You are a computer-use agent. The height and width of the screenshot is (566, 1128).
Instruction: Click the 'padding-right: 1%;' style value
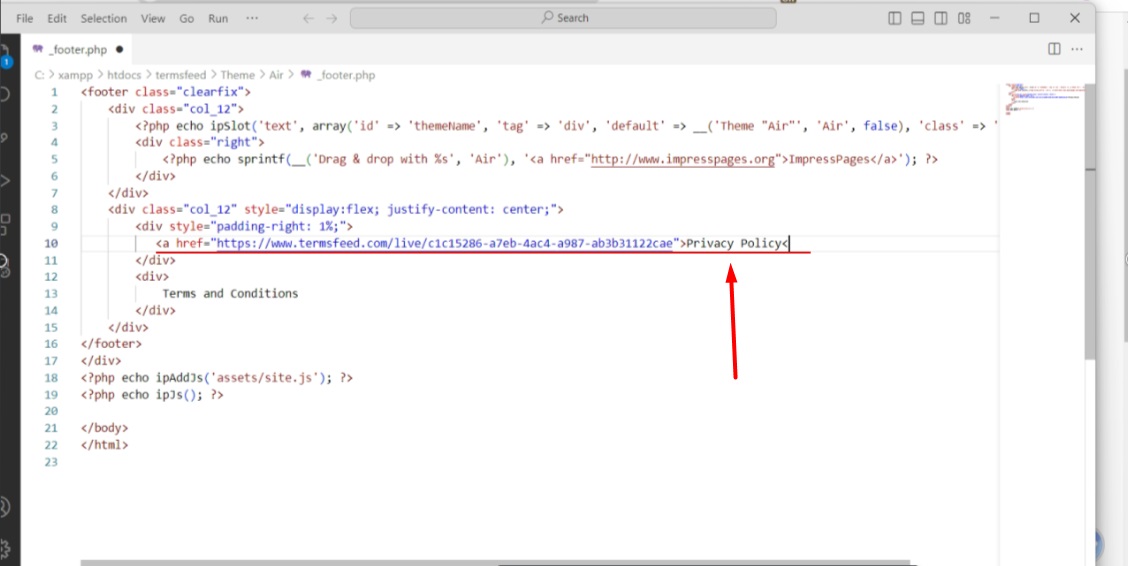tap(277, 227)
